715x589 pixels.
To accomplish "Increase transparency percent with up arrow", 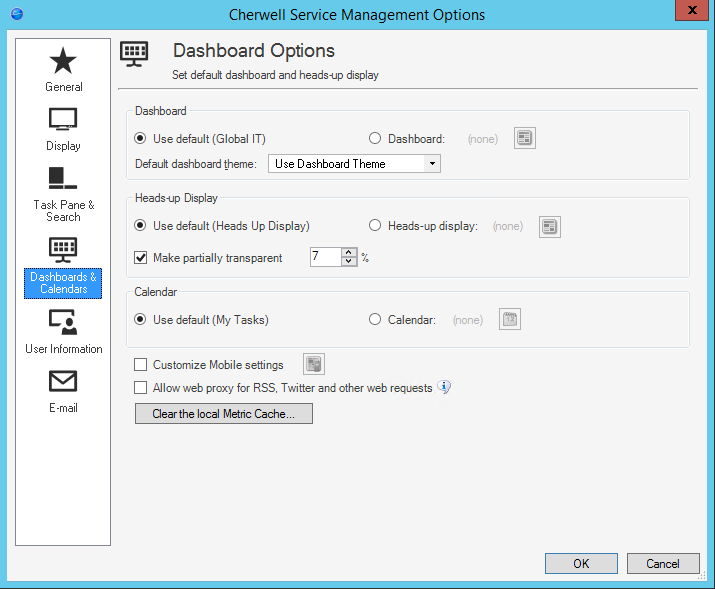I will click(349, 253).
